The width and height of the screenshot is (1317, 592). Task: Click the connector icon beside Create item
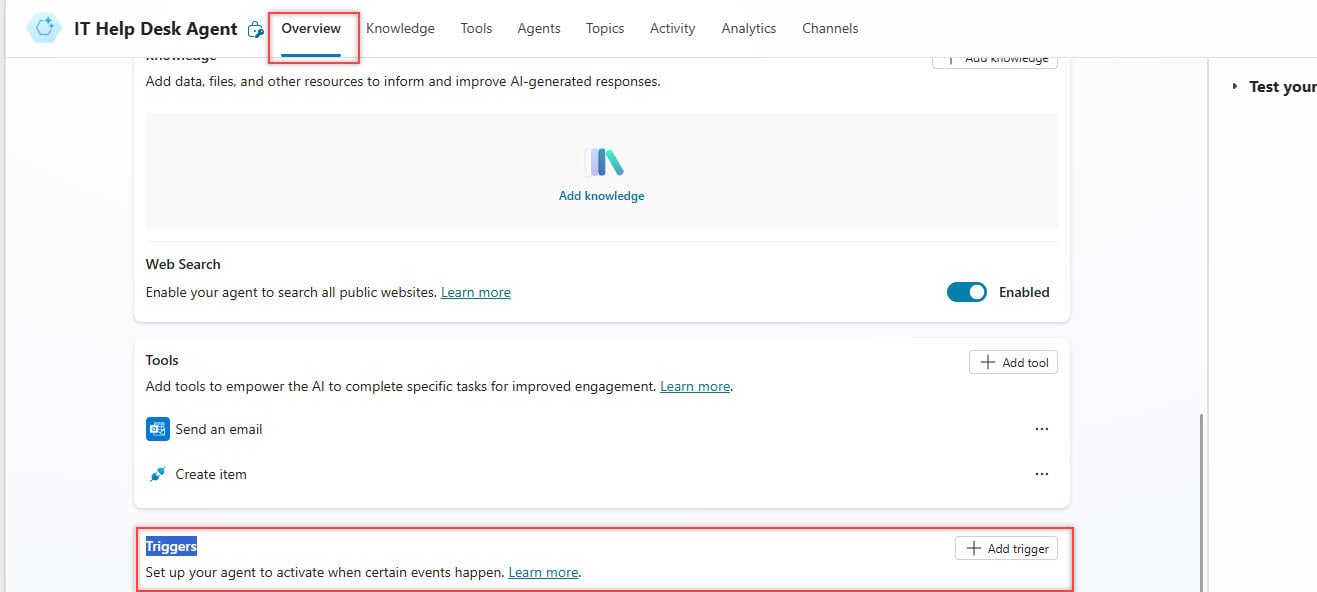(157, 474)
